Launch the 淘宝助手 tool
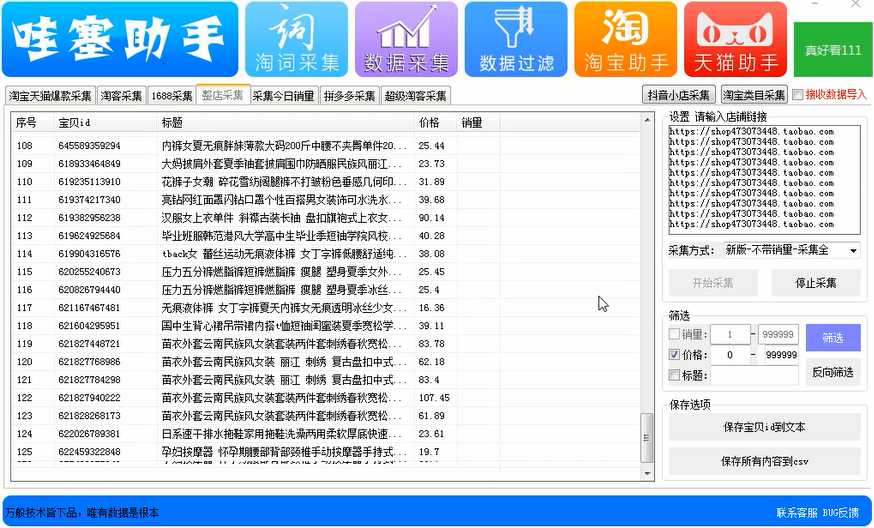874x528 pixels. 625,39
